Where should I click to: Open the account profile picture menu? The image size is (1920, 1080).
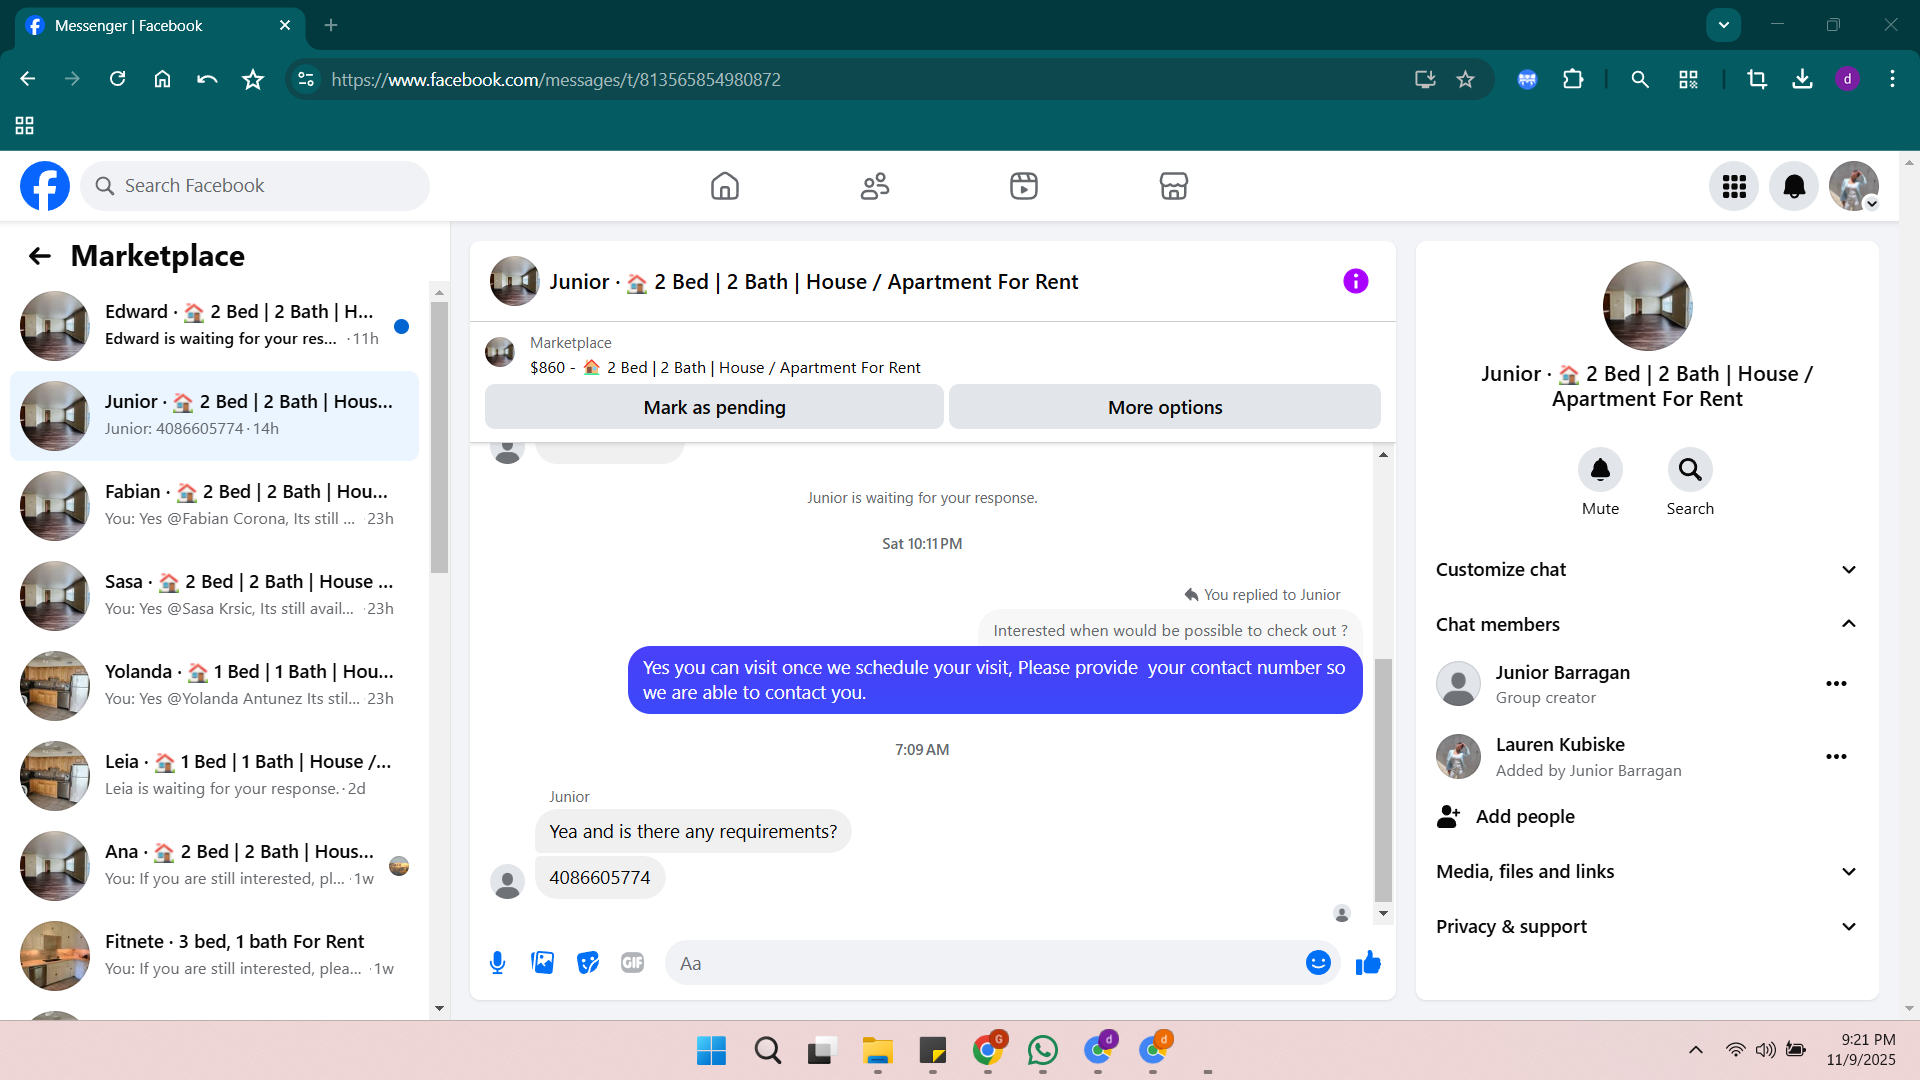[1854, 186]
